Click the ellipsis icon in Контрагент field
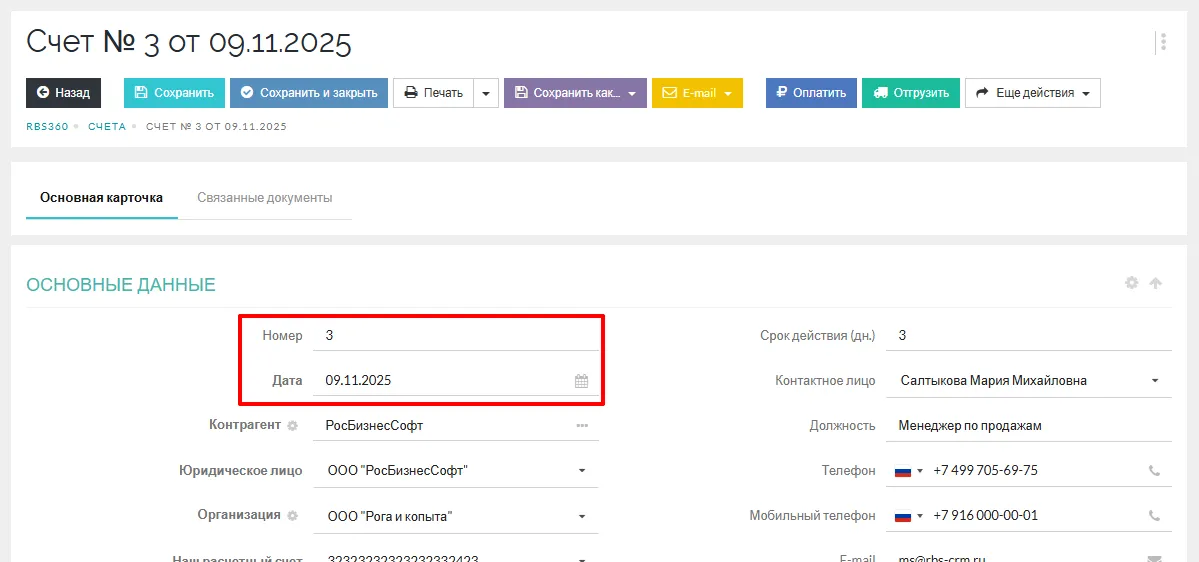This screenshot has width=1199, height=562. click(x=582, y=426)
